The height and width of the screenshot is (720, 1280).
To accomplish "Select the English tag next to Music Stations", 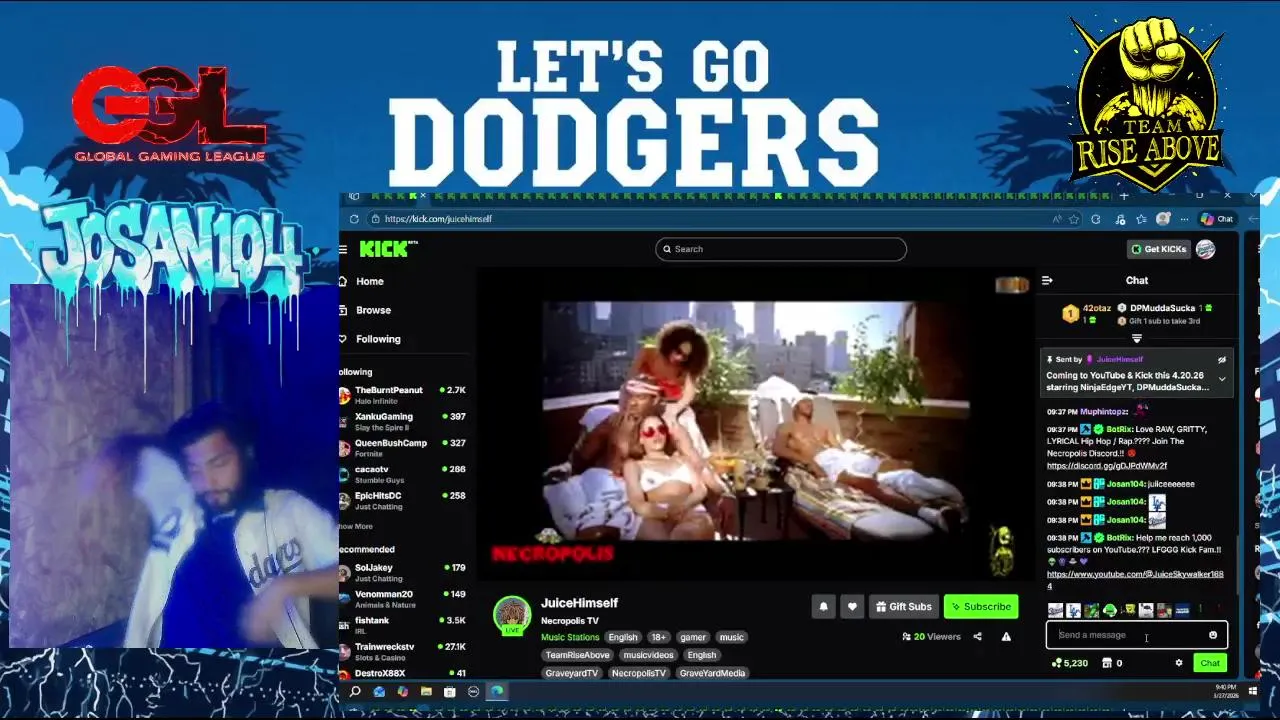I will tap(623, 637).
